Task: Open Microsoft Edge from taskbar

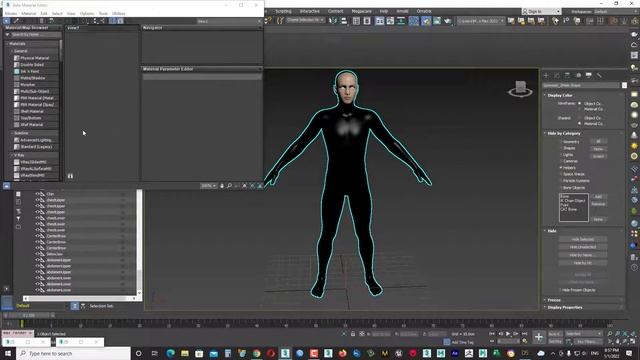Action: 171,353
